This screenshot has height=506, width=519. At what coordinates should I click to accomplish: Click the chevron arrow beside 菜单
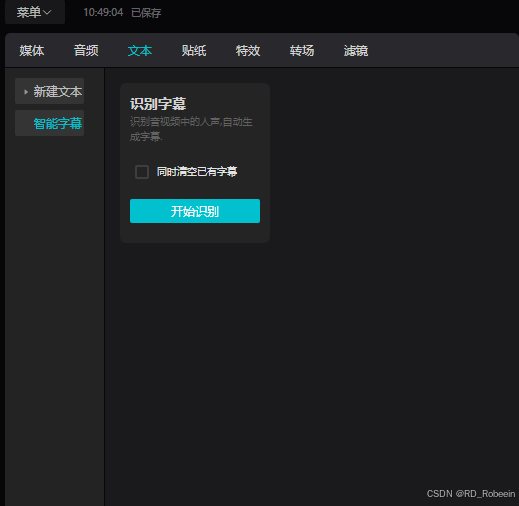[x=47, y=13]
